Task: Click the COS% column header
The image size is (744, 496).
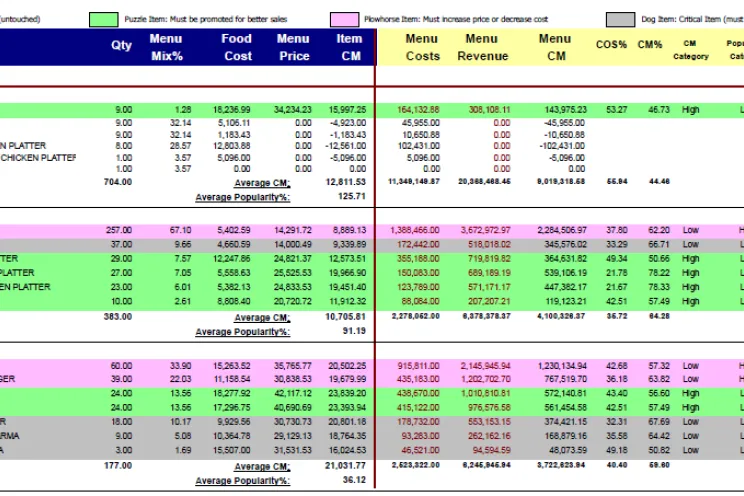Action: click(611, 45)
